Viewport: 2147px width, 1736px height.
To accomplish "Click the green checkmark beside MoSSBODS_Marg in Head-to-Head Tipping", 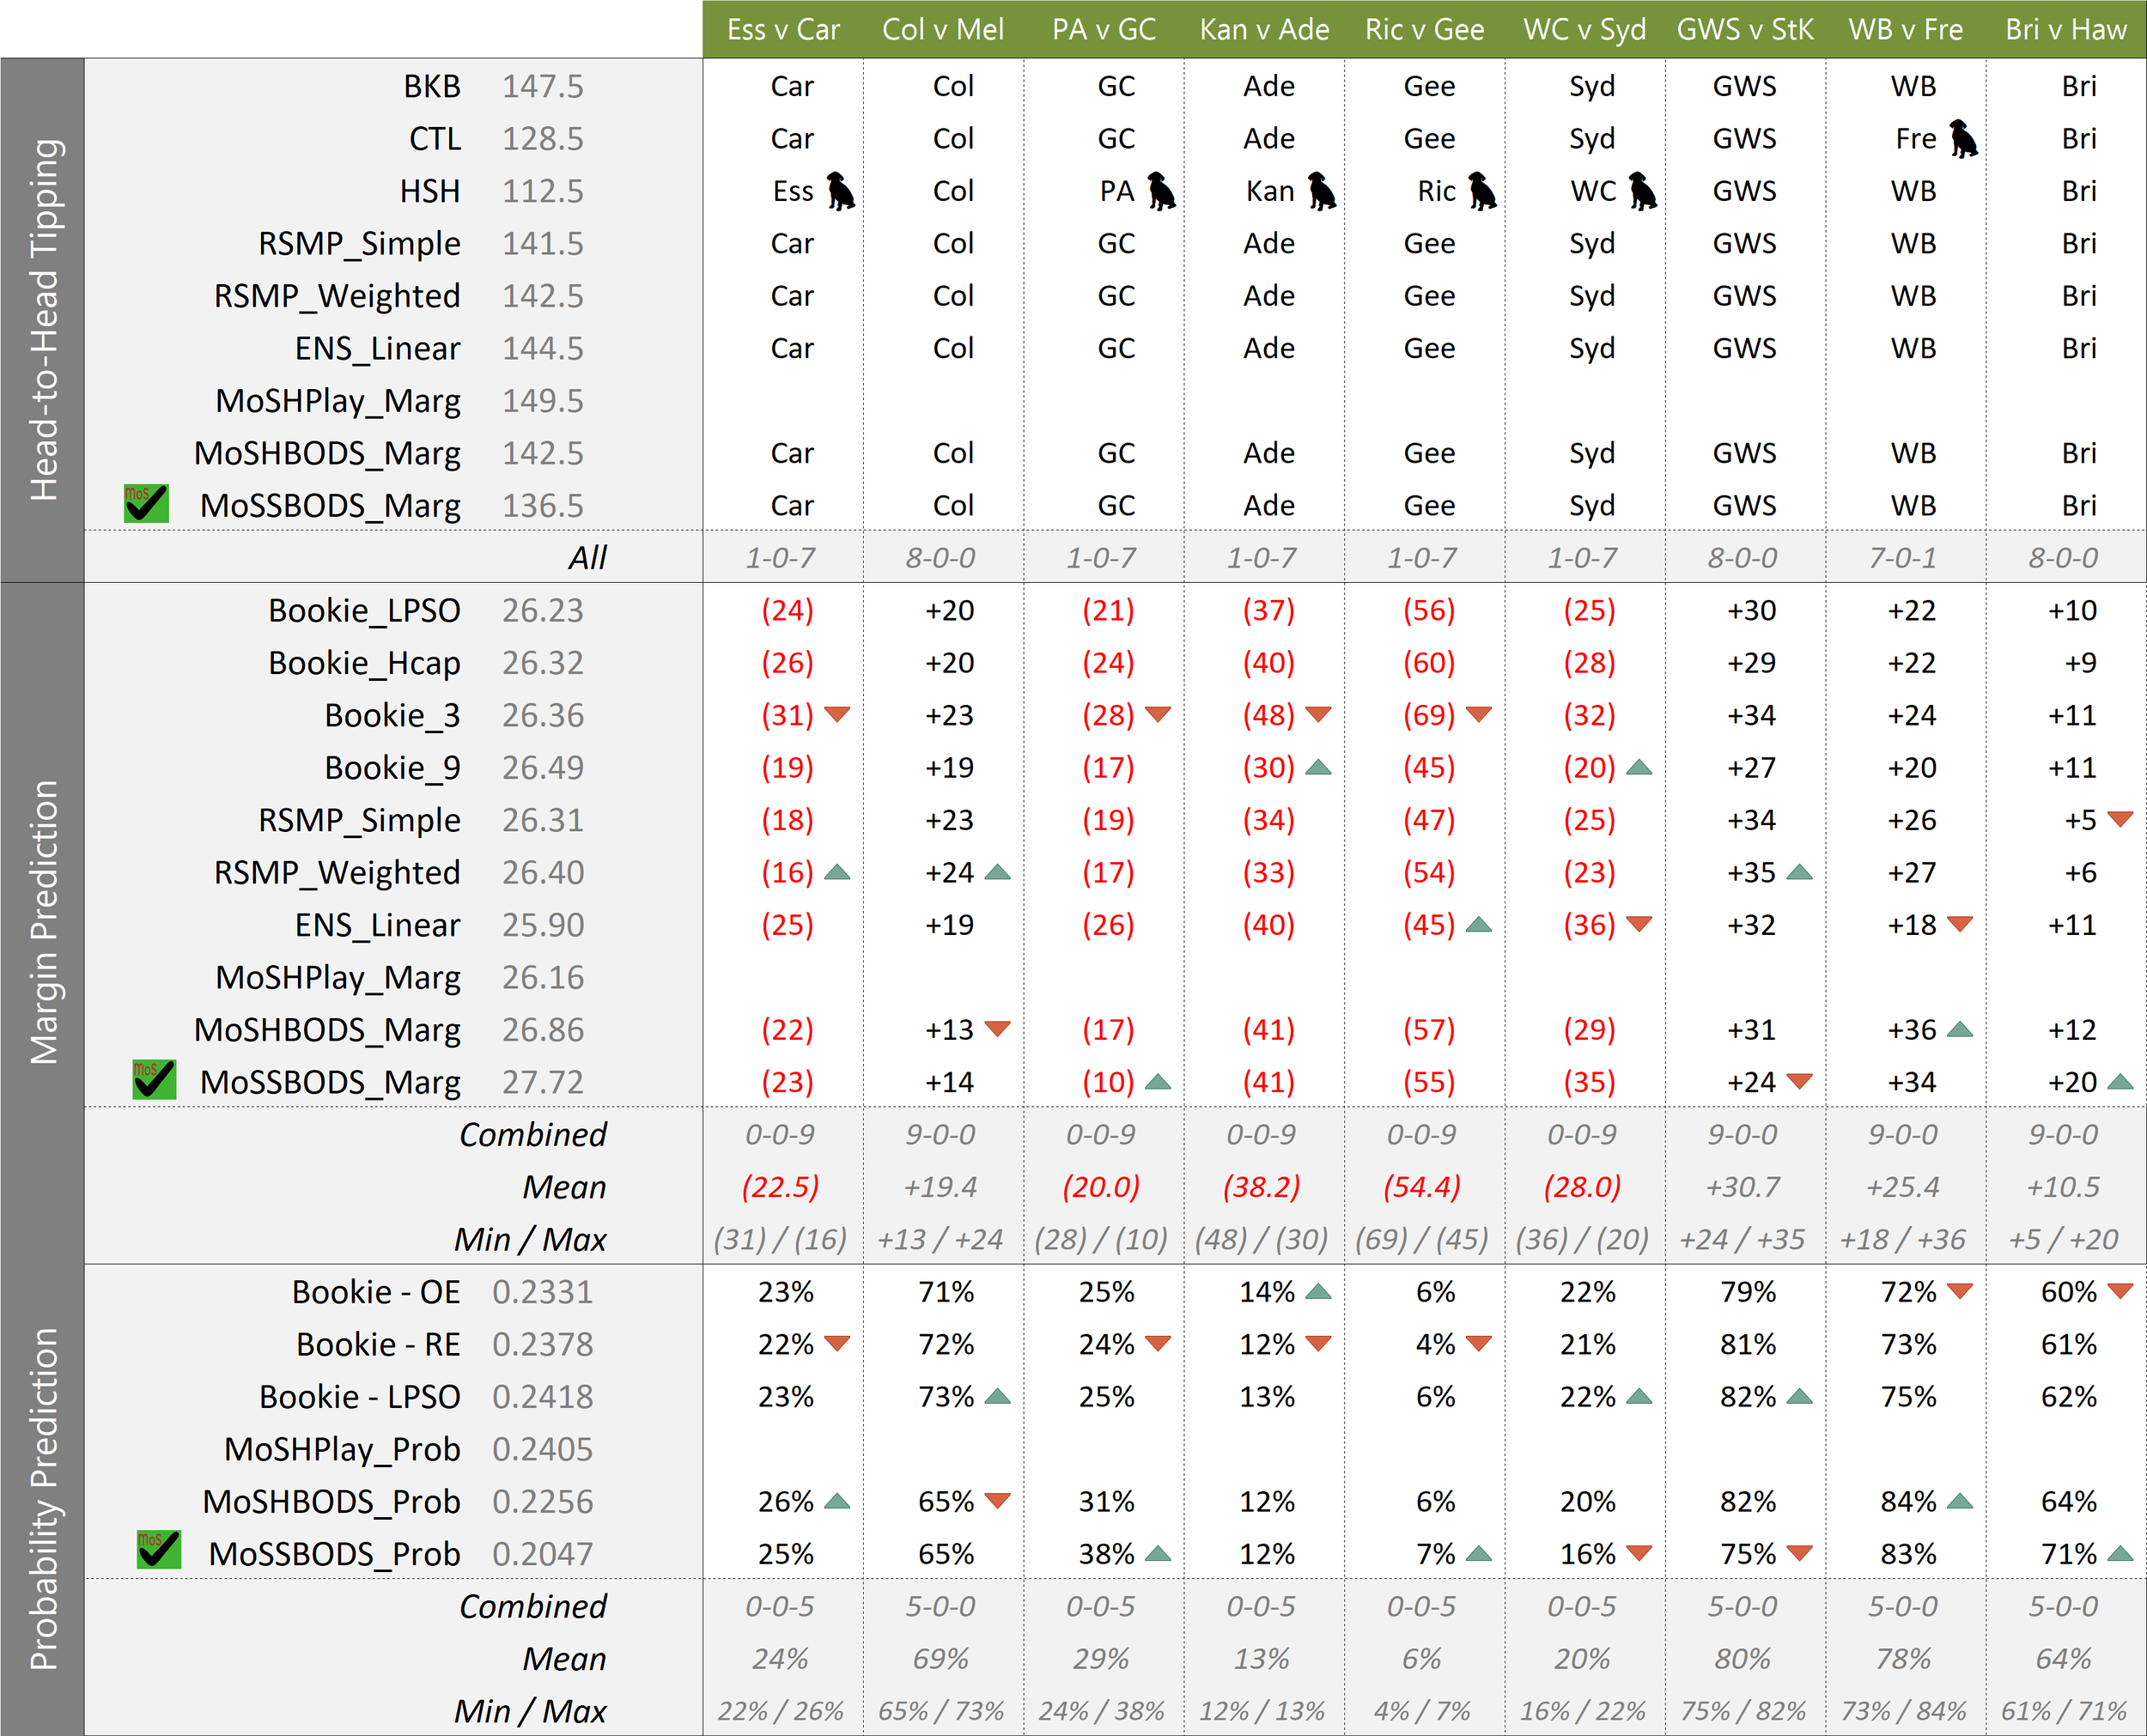I will tap(146, 504).
